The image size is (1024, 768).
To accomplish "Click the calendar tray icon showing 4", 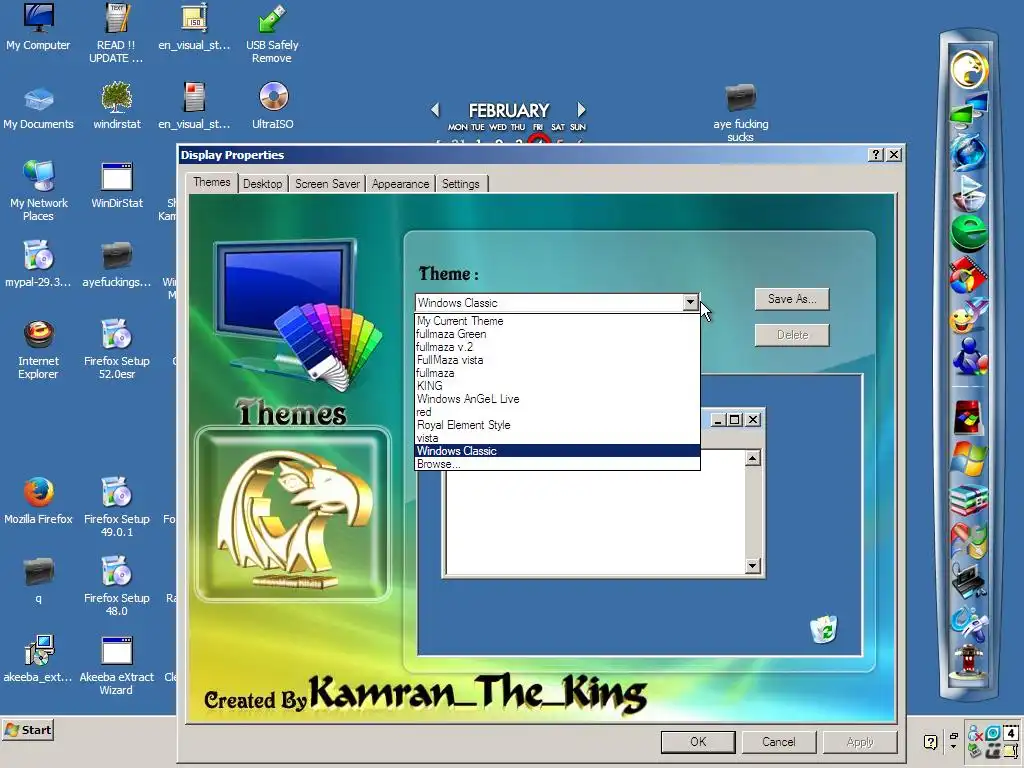I will tap(1010, 733).
